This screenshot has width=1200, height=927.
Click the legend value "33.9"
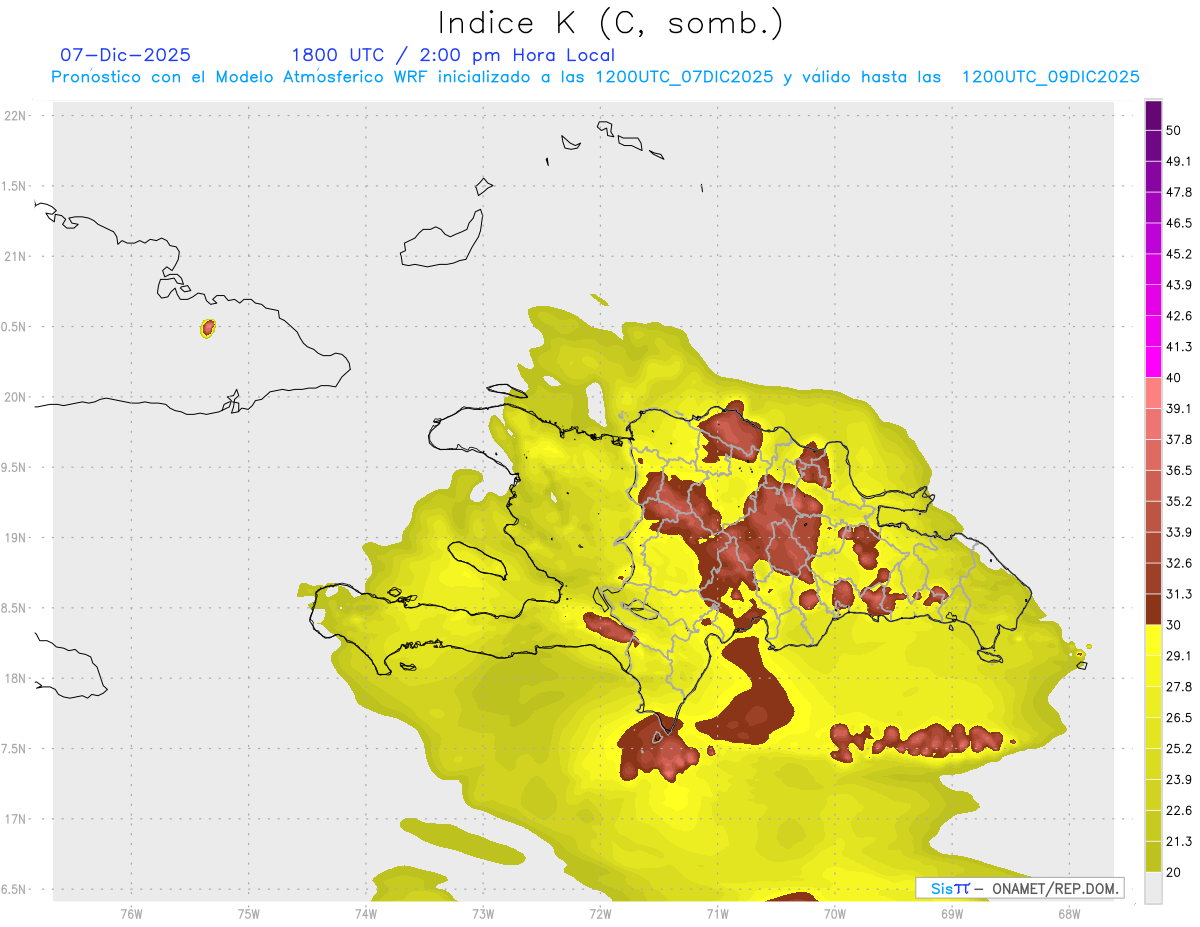(x=1178, y=532)
